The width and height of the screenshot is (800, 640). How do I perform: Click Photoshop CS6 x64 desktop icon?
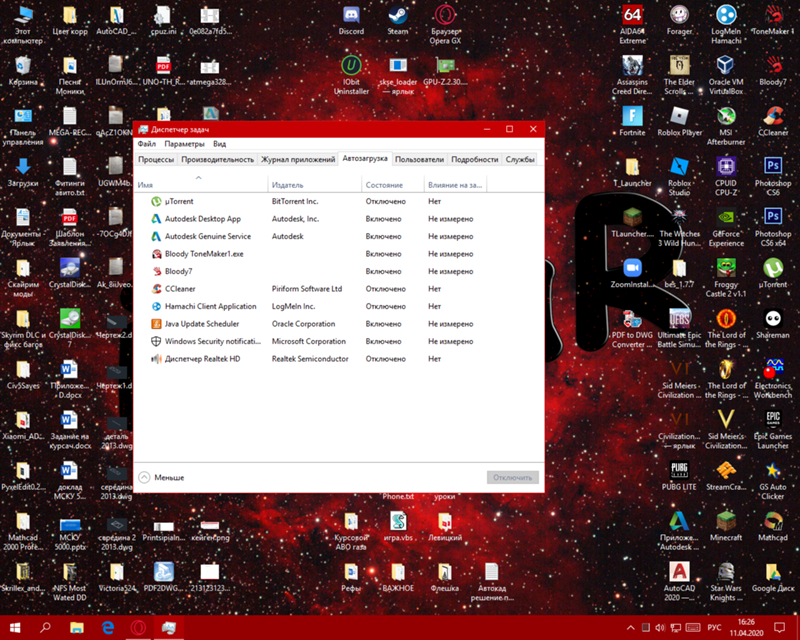pos(772,217)
